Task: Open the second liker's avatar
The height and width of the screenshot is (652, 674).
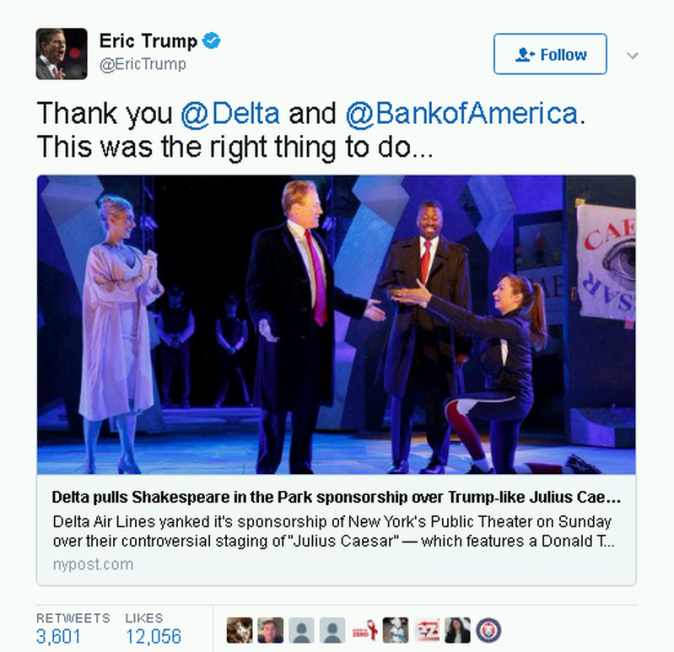Action: 270,631
